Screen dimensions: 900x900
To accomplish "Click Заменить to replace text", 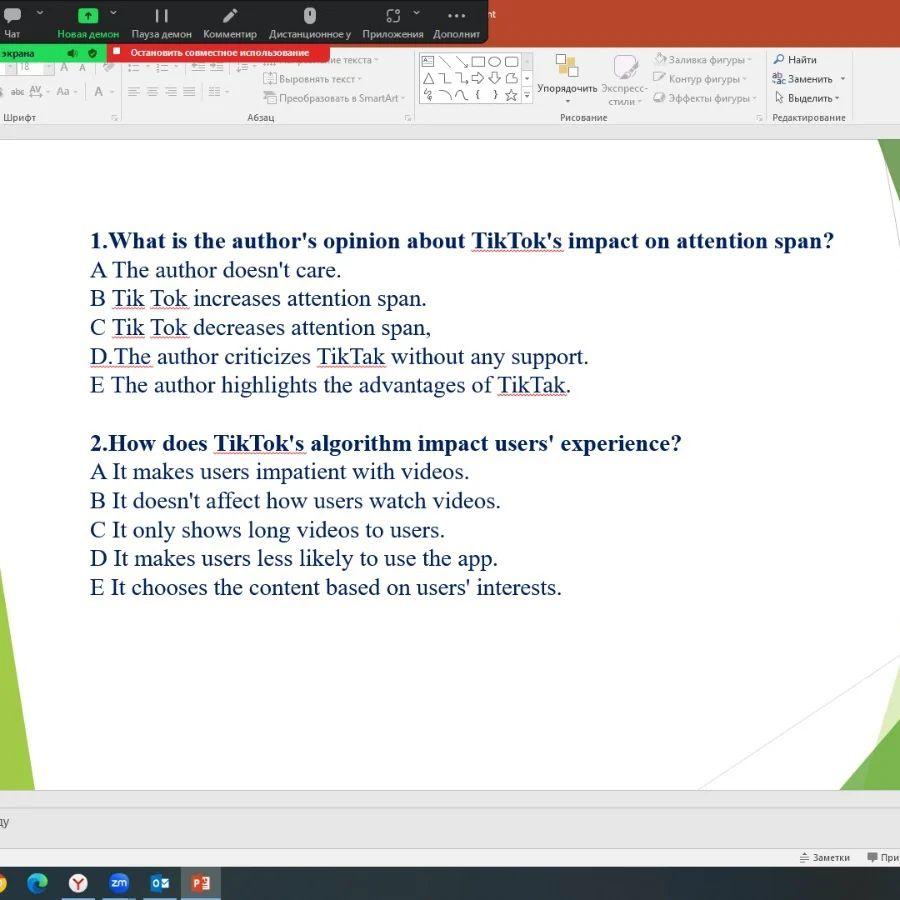I will tap(809, 79).
